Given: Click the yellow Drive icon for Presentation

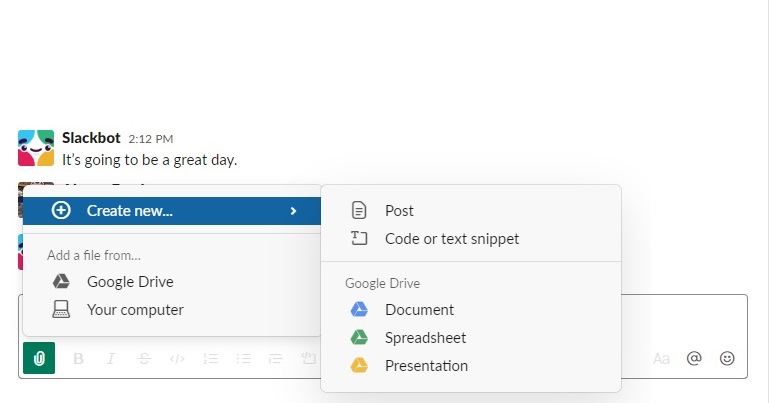Looking at the screenshot, I should tap(359, 365).
